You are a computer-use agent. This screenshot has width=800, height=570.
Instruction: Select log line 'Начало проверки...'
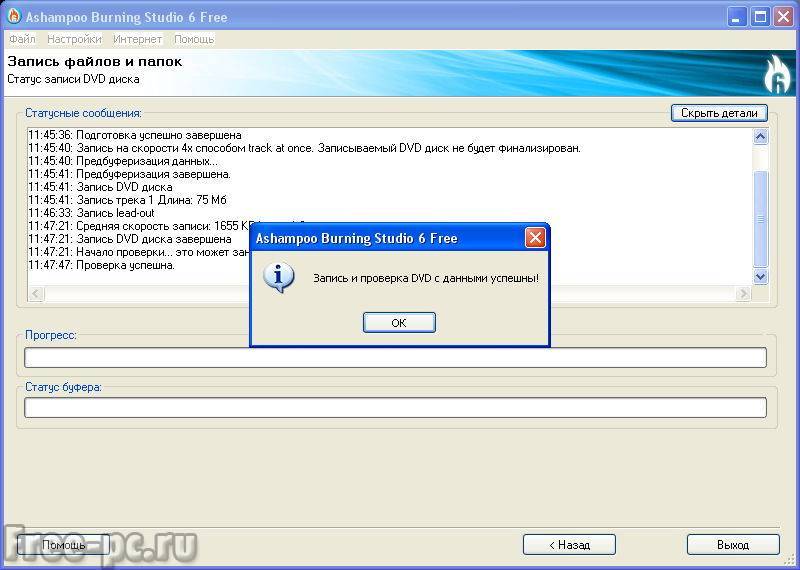click(x=138, y=252)
